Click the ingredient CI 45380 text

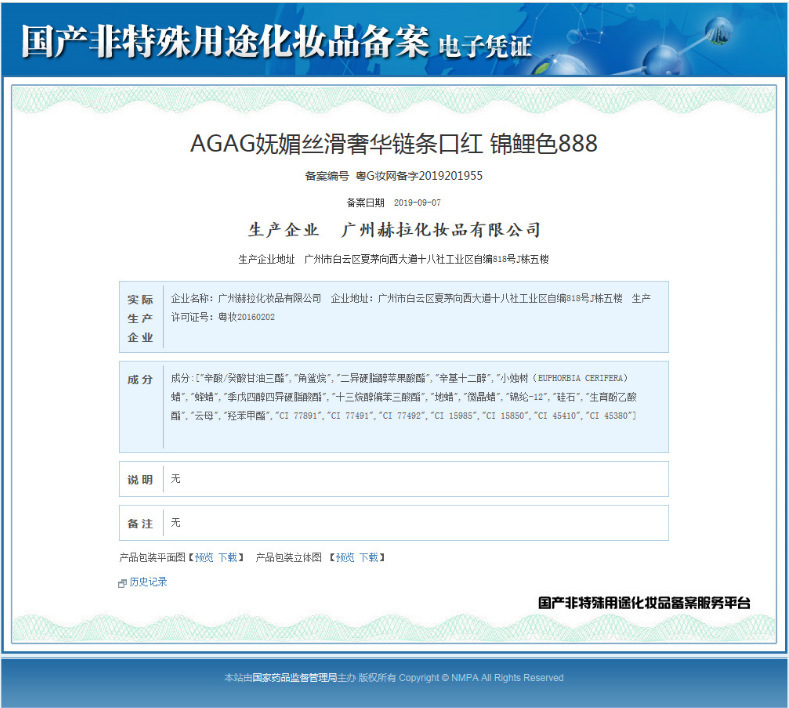click(x=608, y=416)
